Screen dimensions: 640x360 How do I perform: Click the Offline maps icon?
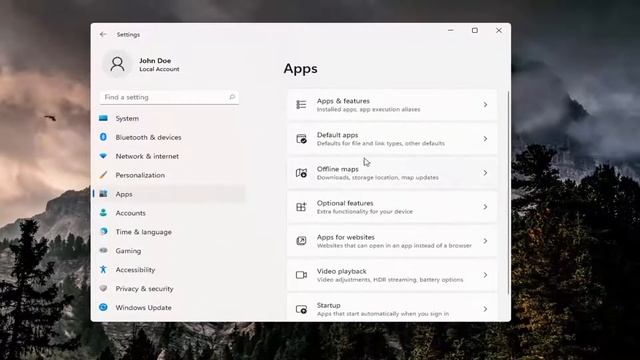301,173
